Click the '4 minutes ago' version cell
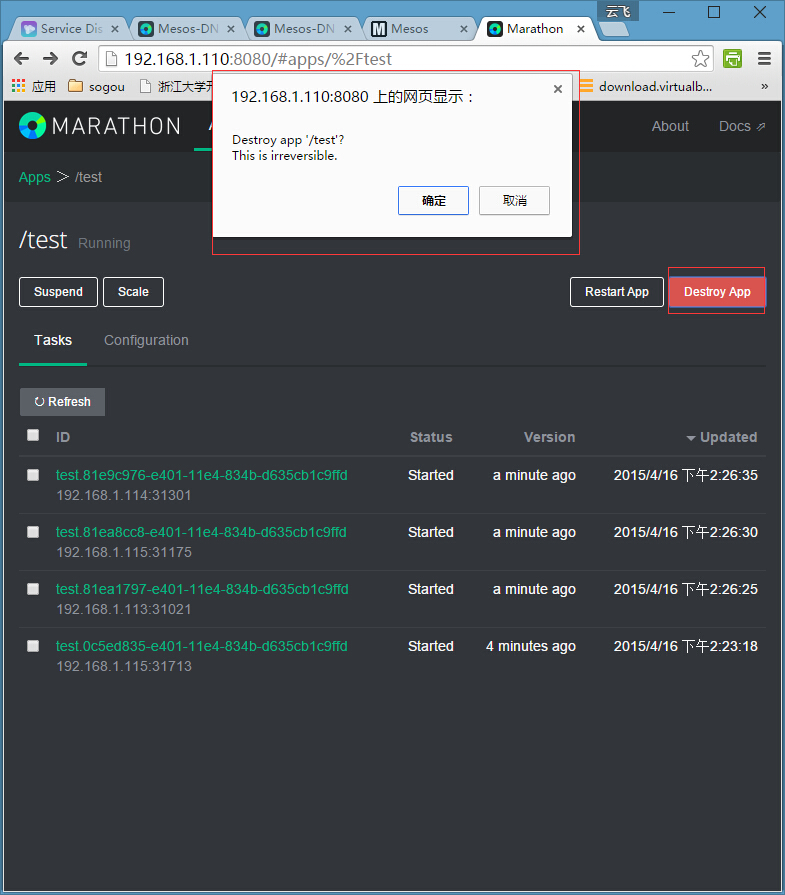This screenshot has height=895, width=785. coord(531,646)
